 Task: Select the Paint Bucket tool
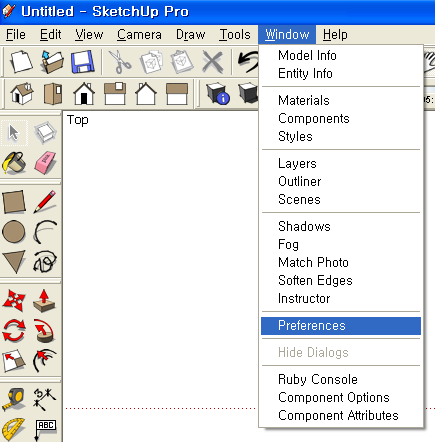14,163
